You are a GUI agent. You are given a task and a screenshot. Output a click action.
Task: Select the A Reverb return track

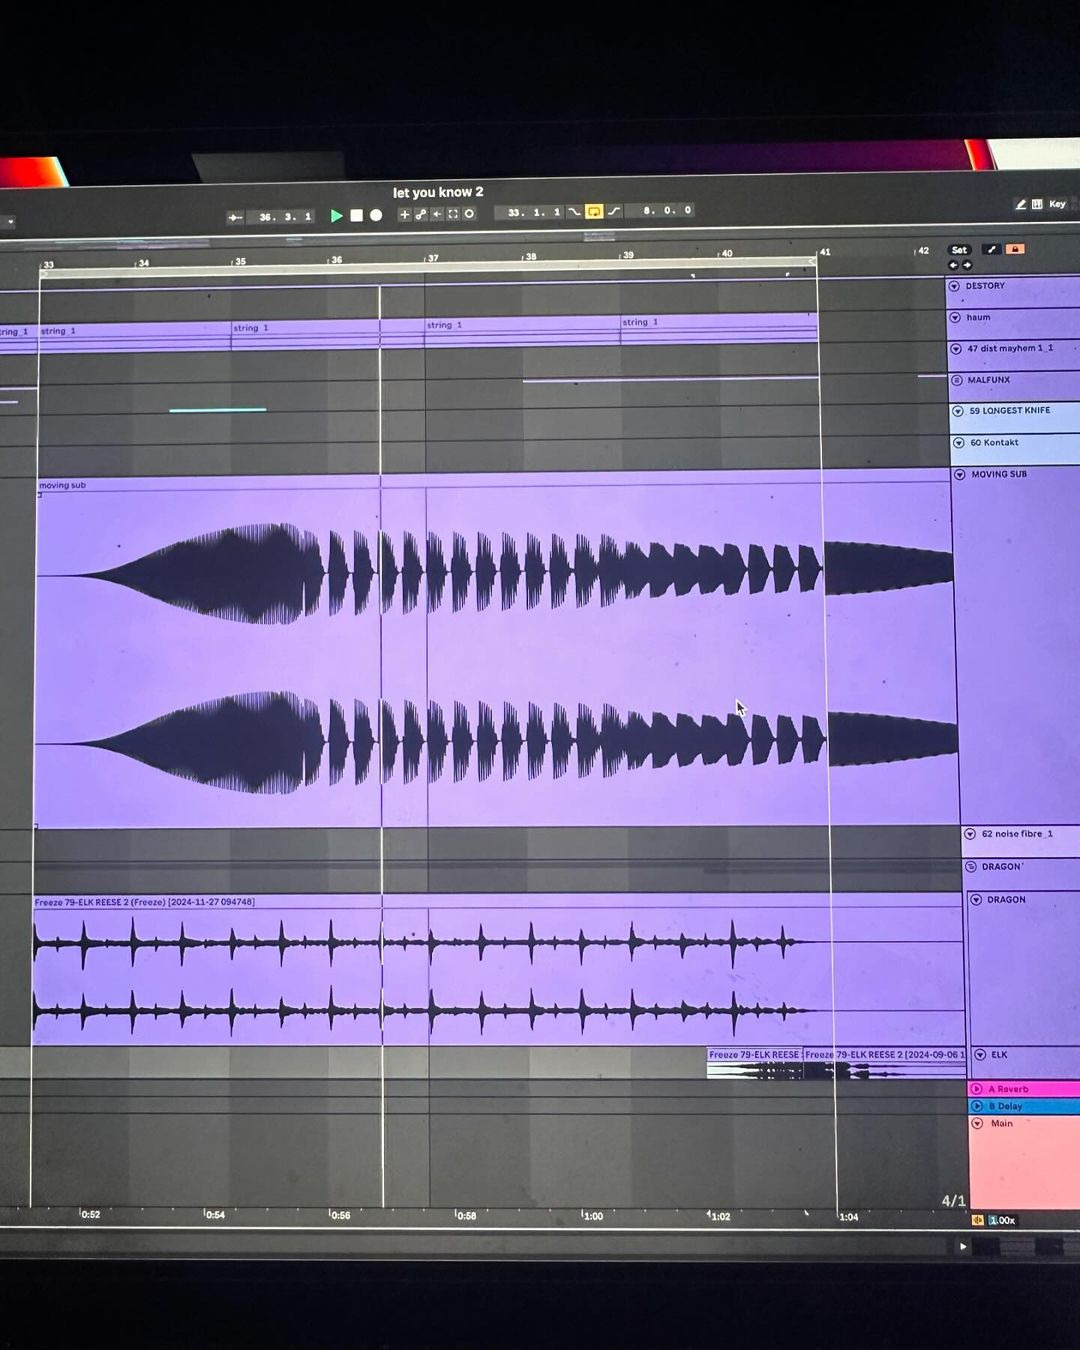(1025, 1089)
